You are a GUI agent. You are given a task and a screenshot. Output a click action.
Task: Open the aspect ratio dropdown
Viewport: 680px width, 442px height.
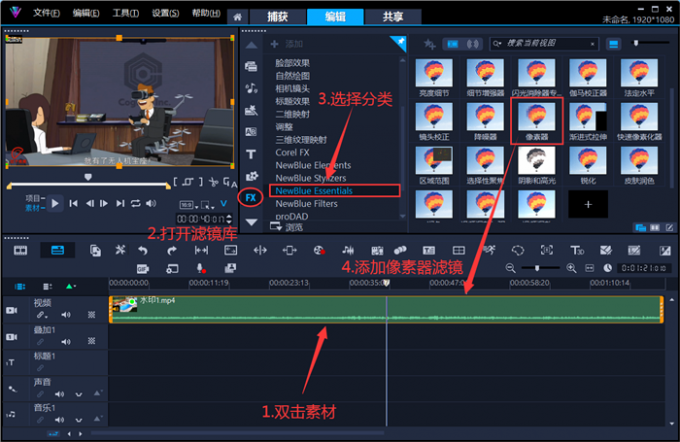[189, 205]
